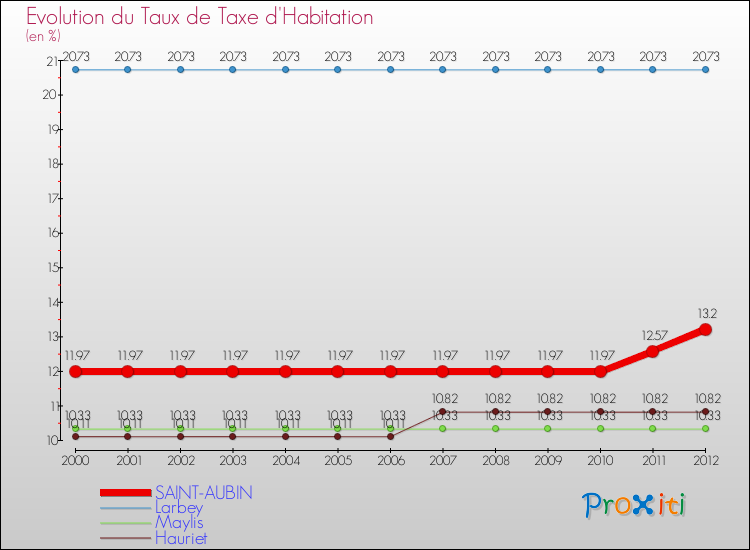Select the Larbey legend label
Image resolution: width=750 pixels, height=550 pixels.
pos(179,507)
